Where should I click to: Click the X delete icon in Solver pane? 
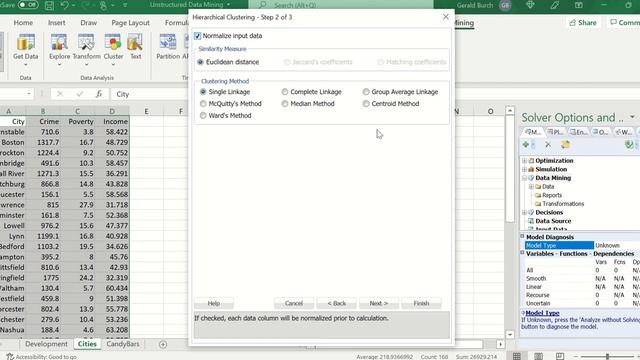click(x=548, y=144)
